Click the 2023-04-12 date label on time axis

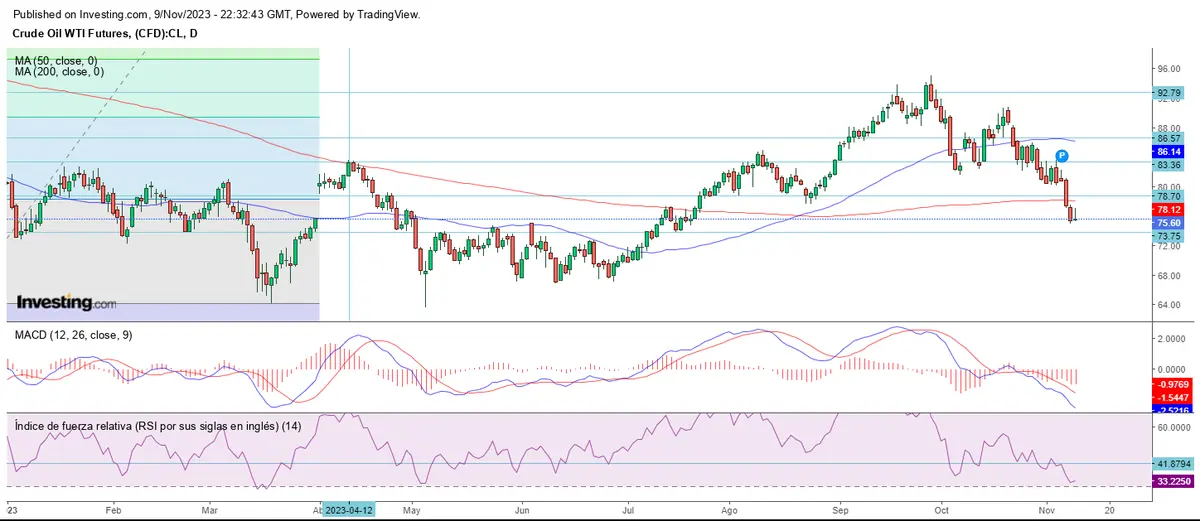[349, 508]
